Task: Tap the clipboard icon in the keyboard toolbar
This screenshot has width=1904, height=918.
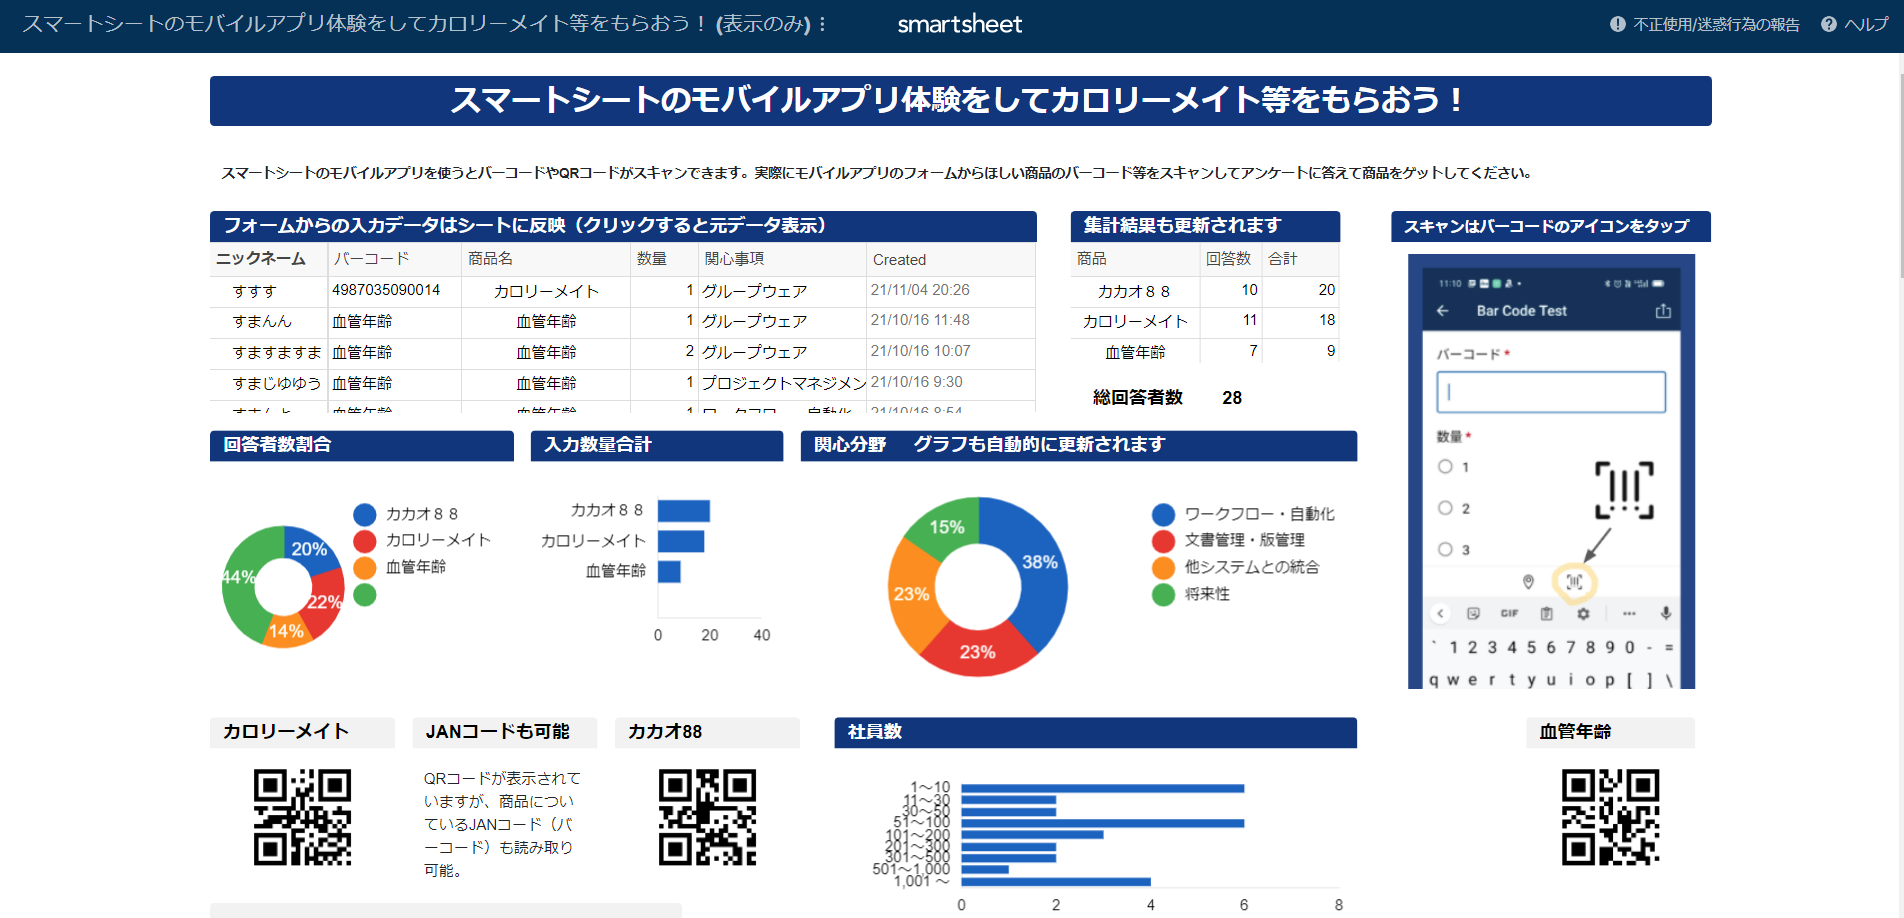Action: tap(1547, 614)
